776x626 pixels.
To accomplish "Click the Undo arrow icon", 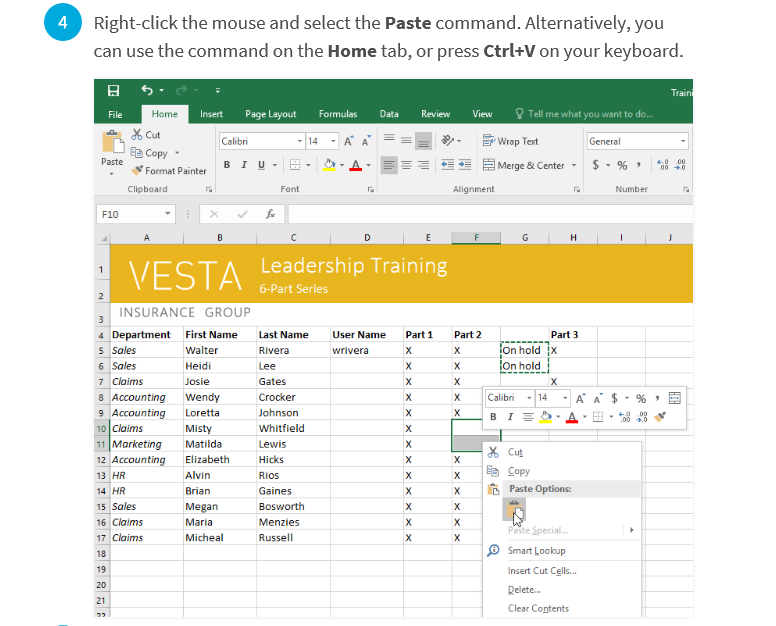I will click(147, 90).
